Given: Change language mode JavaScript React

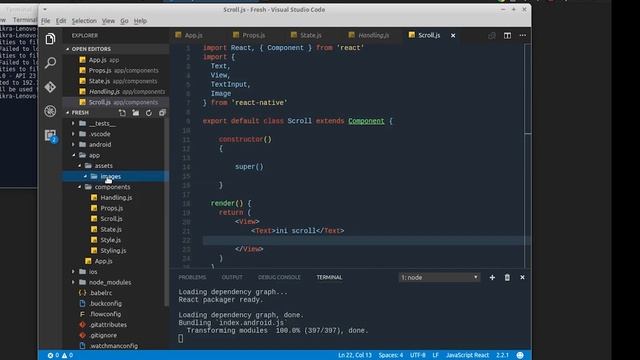Looking at the screenshot, I should coord(467,355).
